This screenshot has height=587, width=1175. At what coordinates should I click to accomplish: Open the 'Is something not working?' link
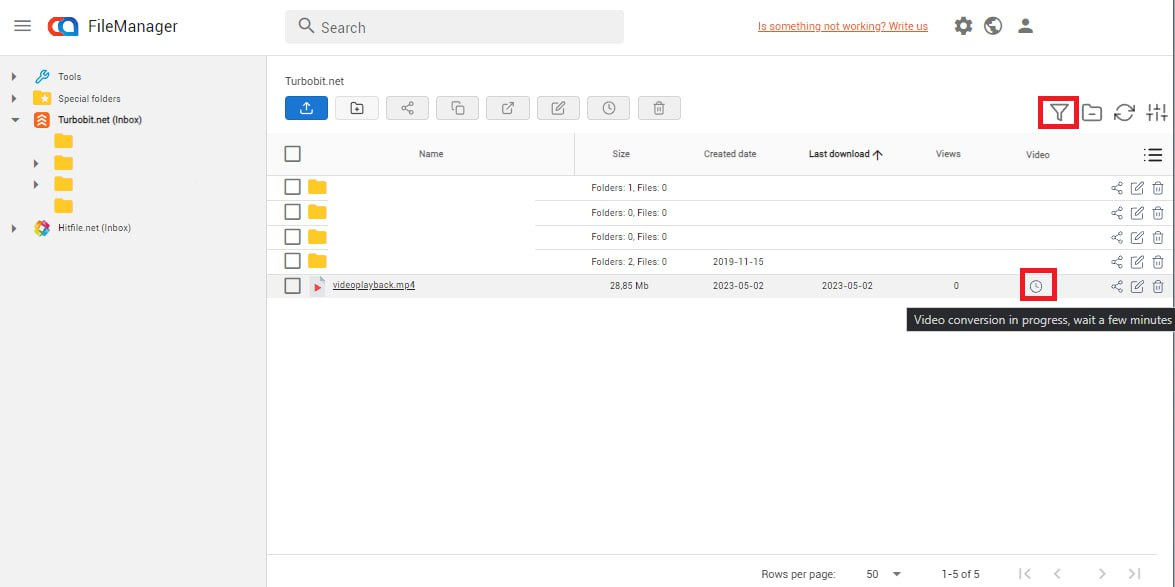(842, 27)
